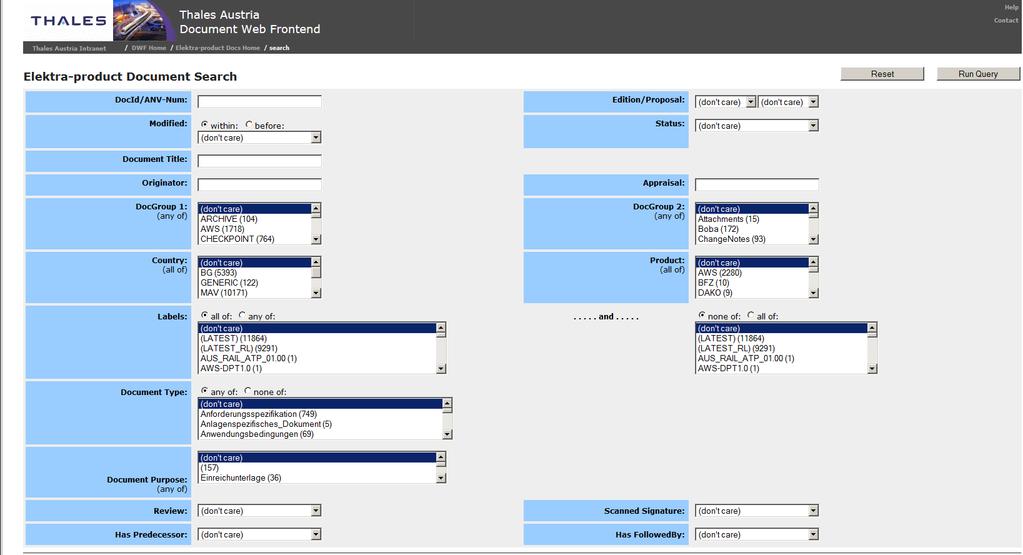Click the header banner photo thumbnail
The width and height of the screenshot is (1023, 555).
tap(143, 21)
